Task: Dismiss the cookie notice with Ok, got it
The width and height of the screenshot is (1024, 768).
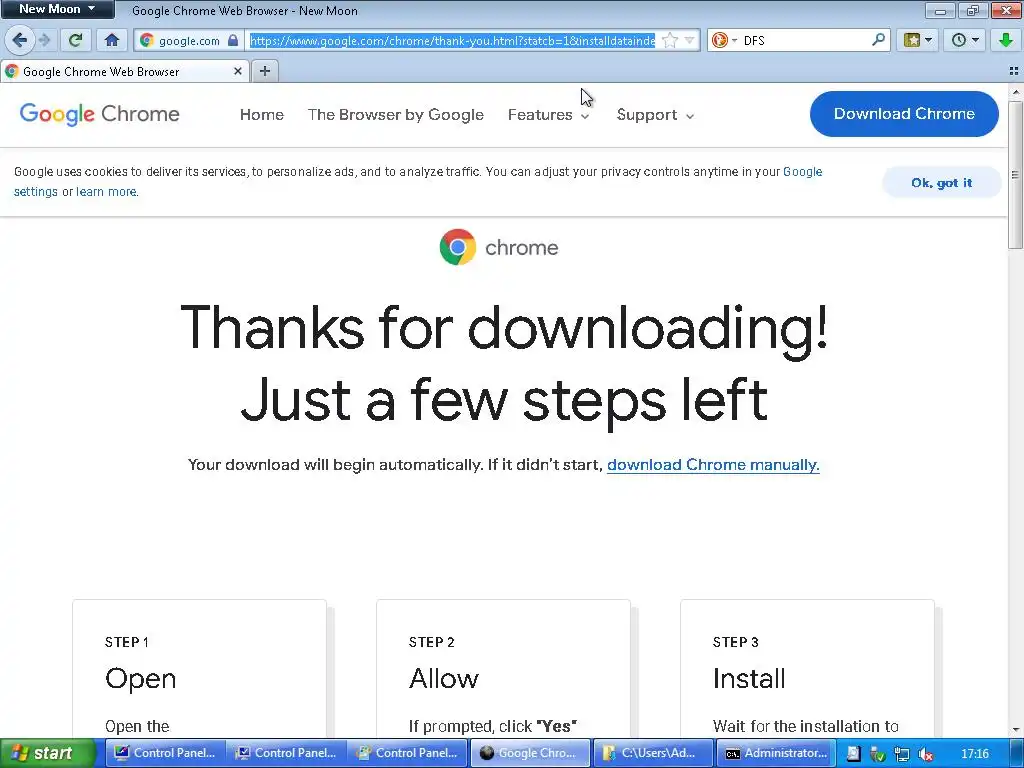Action: (941, 183)
